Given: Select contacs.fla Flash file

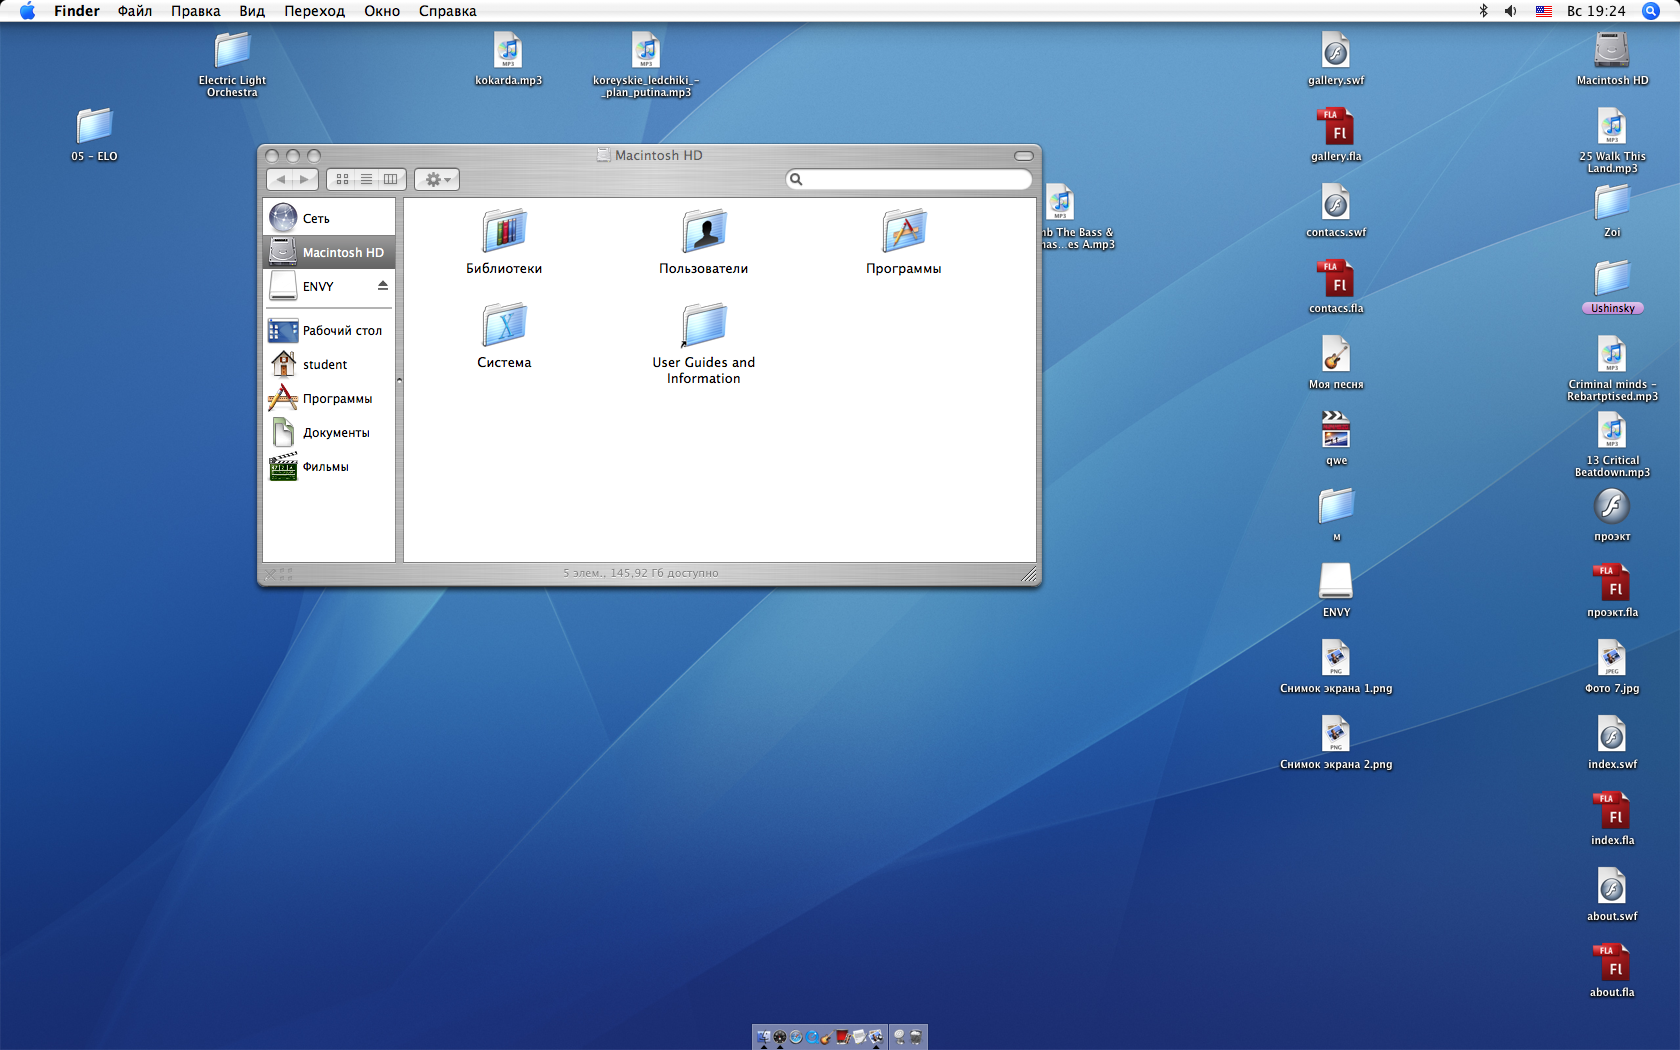Looking at the screenshot, I should tap(1336, 286).
